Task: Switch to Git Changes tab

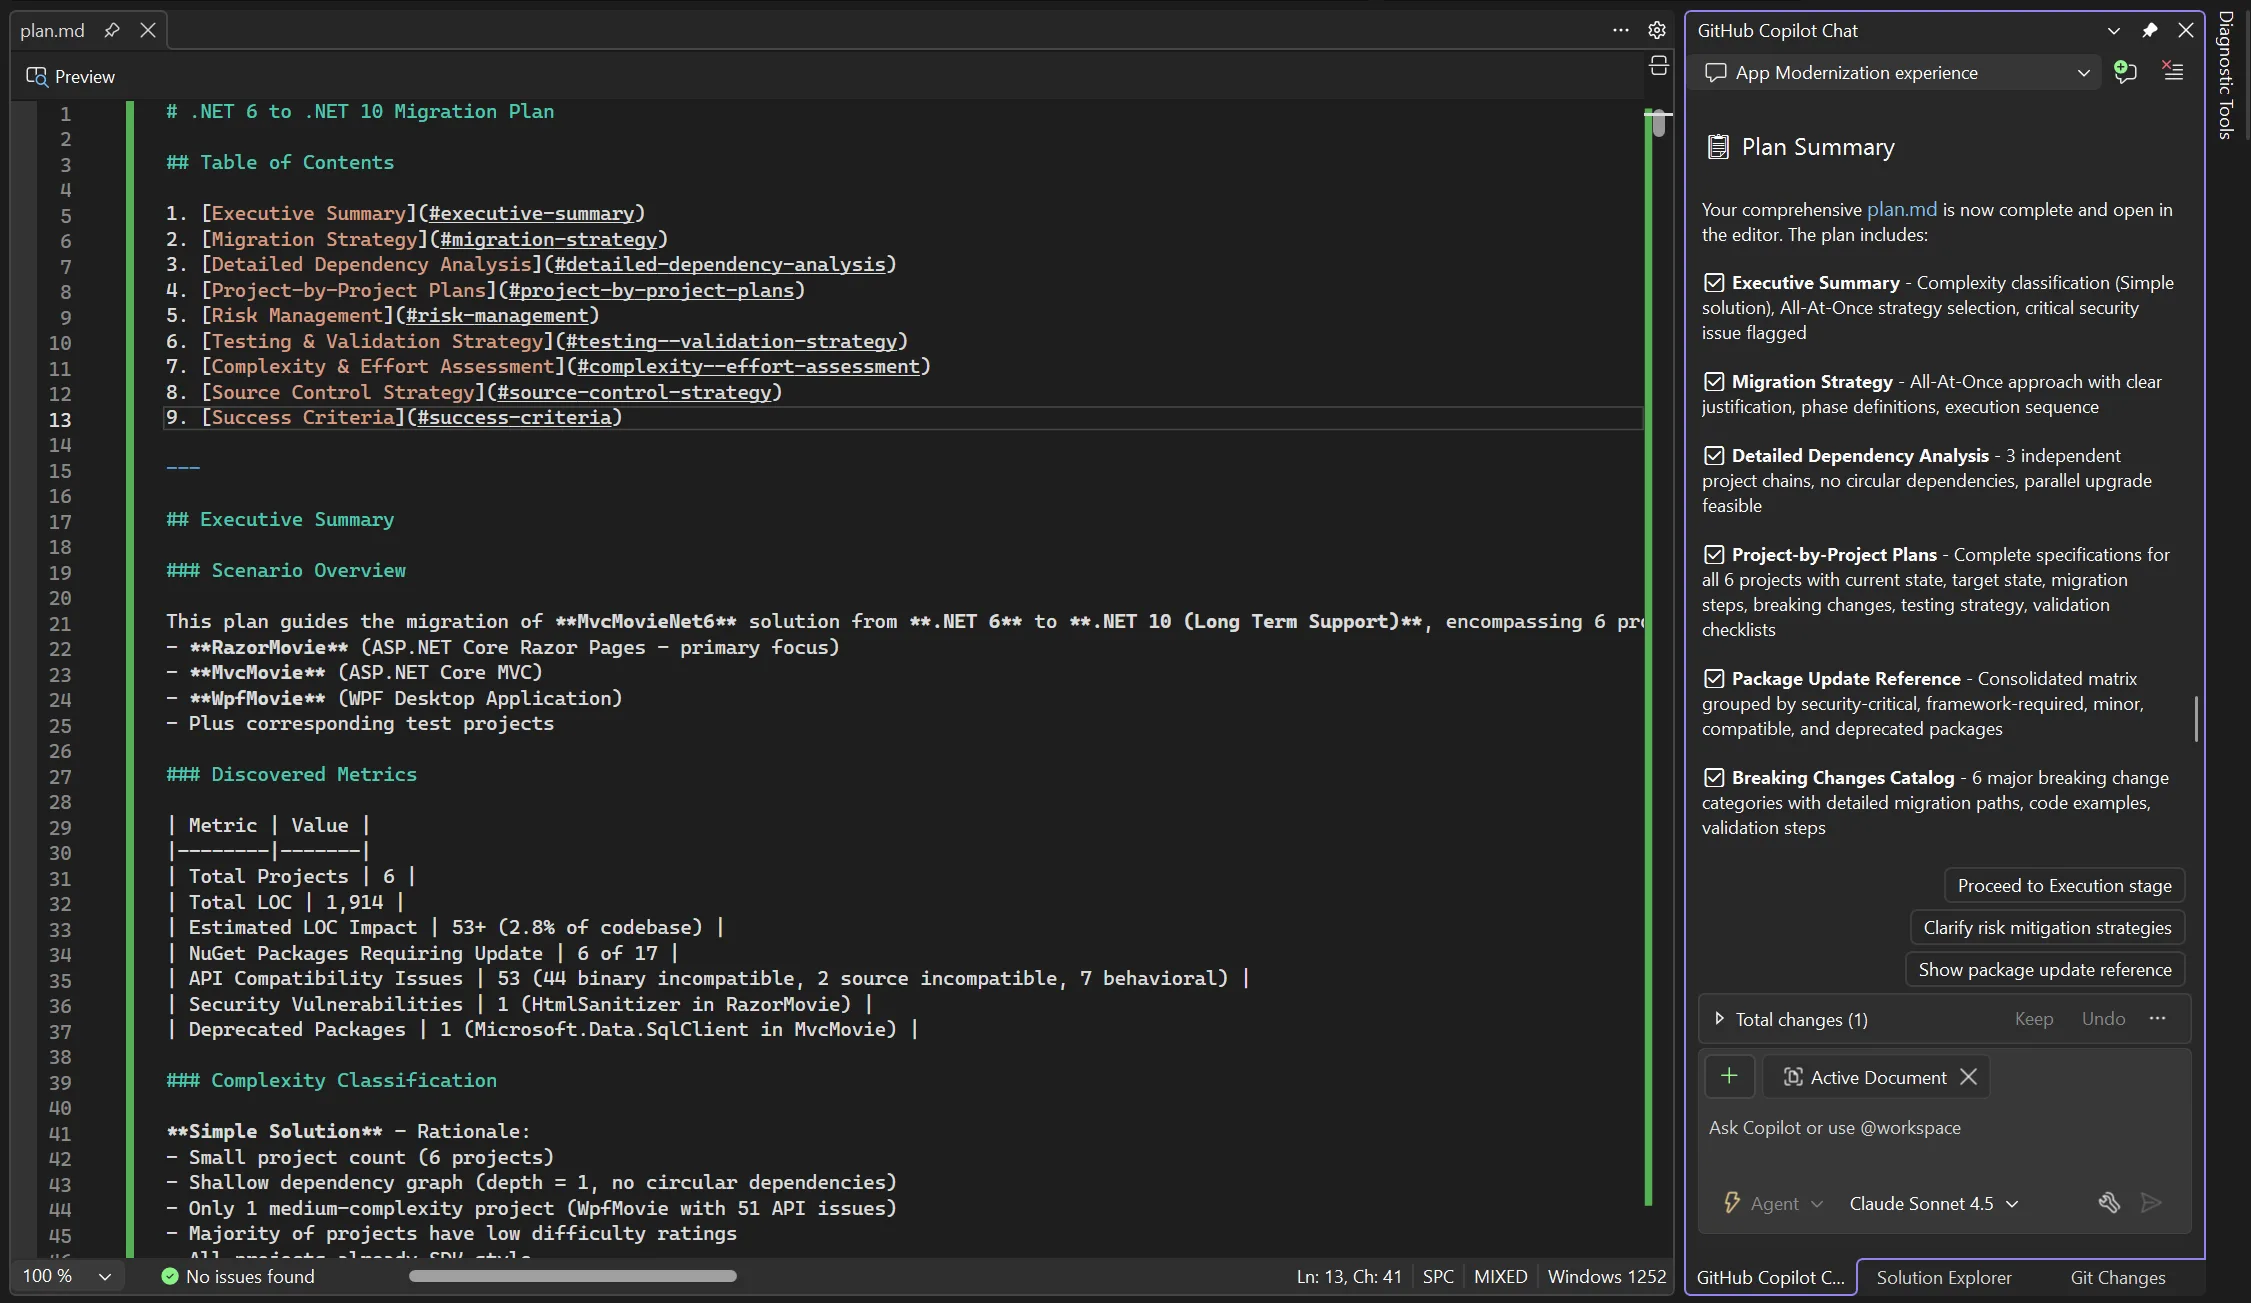Action: point(2117,1278)
